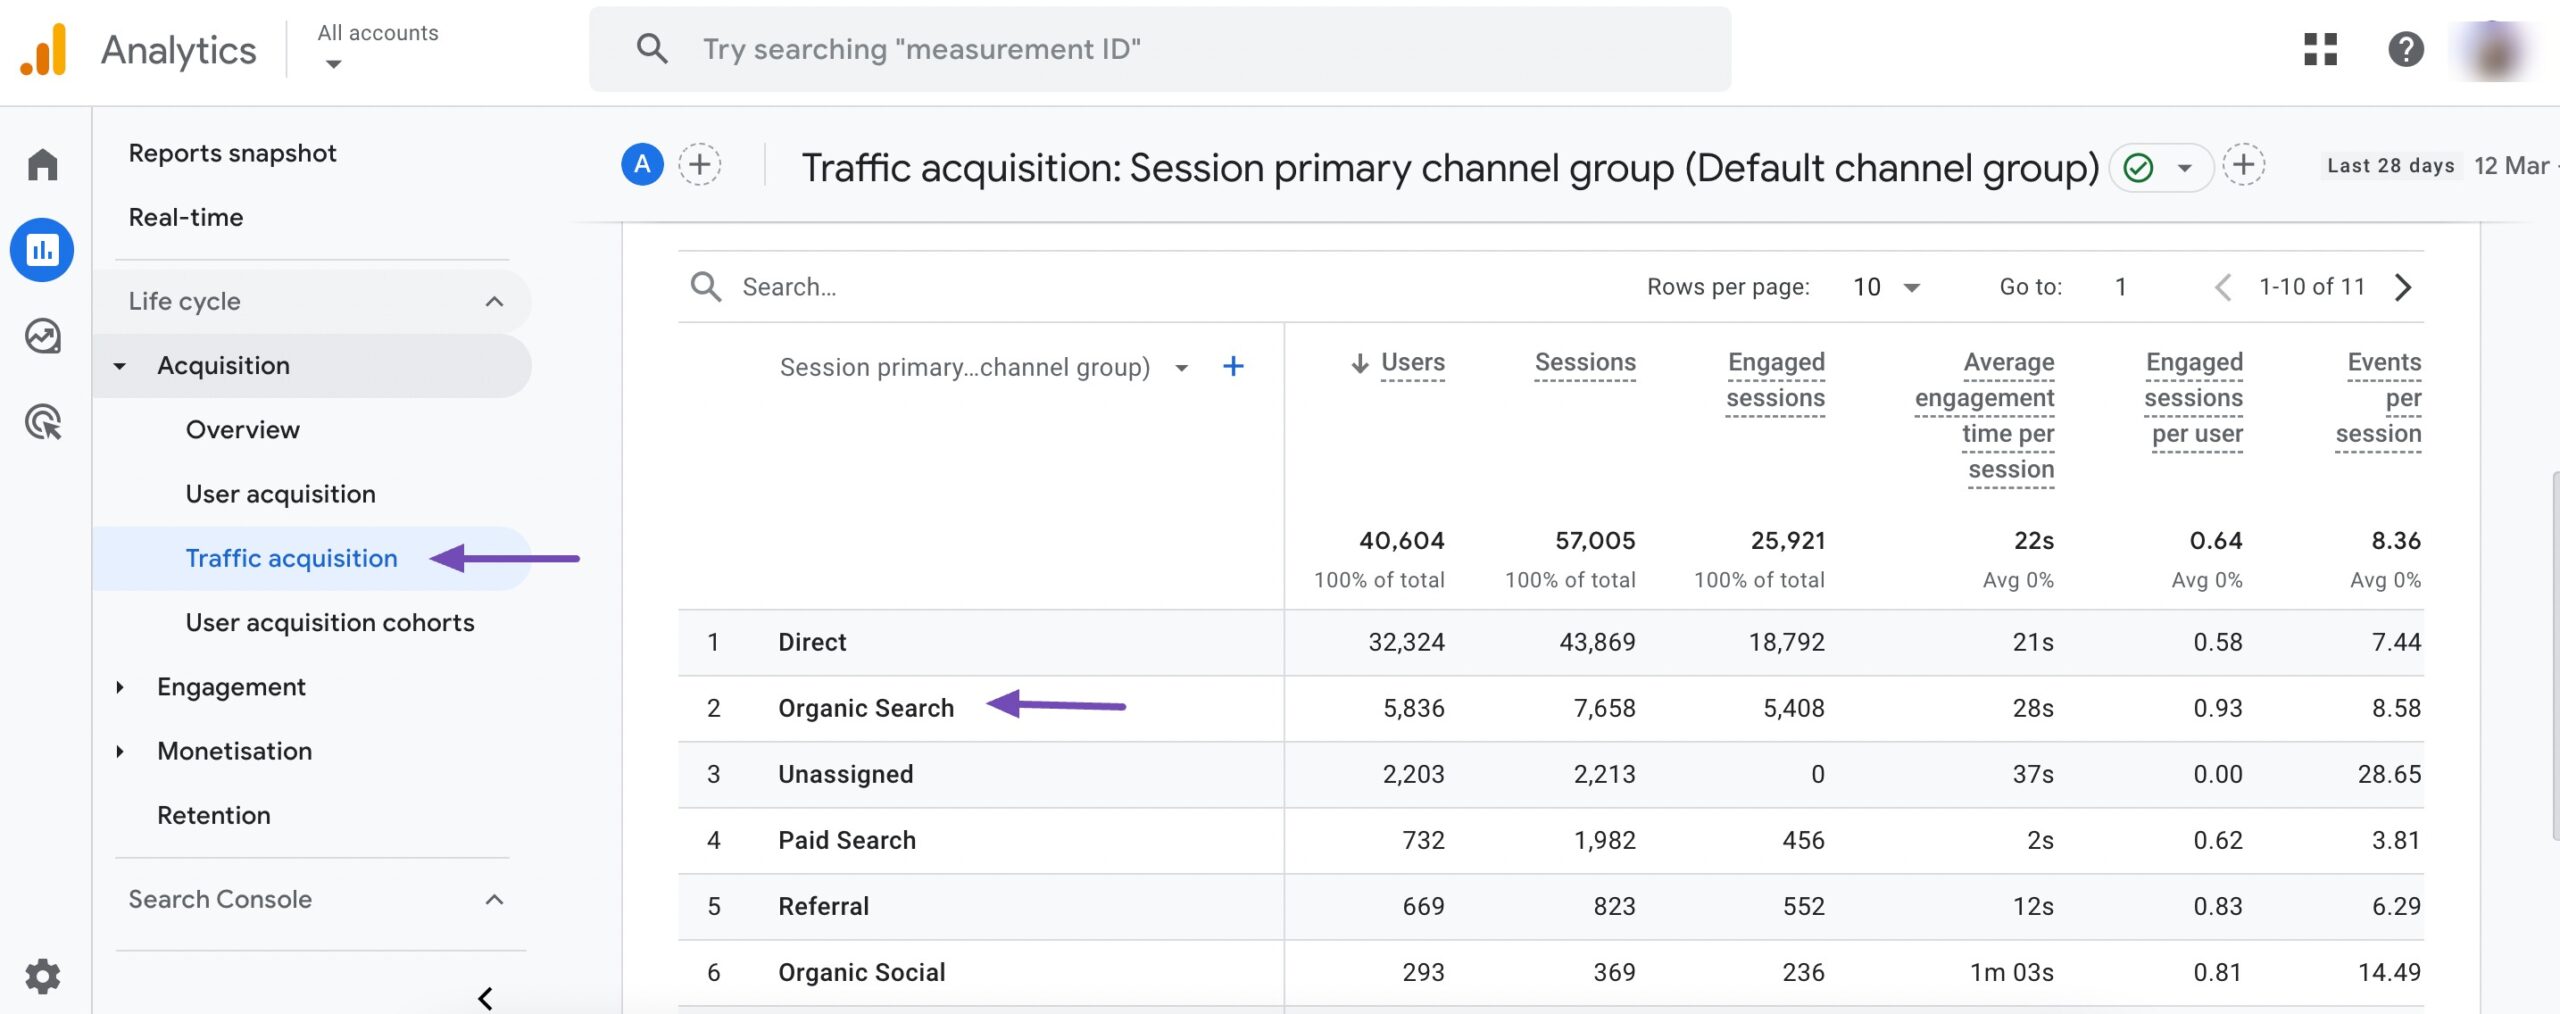2560x1014 pixels.
Task: Focus the top measurement ID search field
Action: point(1160,49)
